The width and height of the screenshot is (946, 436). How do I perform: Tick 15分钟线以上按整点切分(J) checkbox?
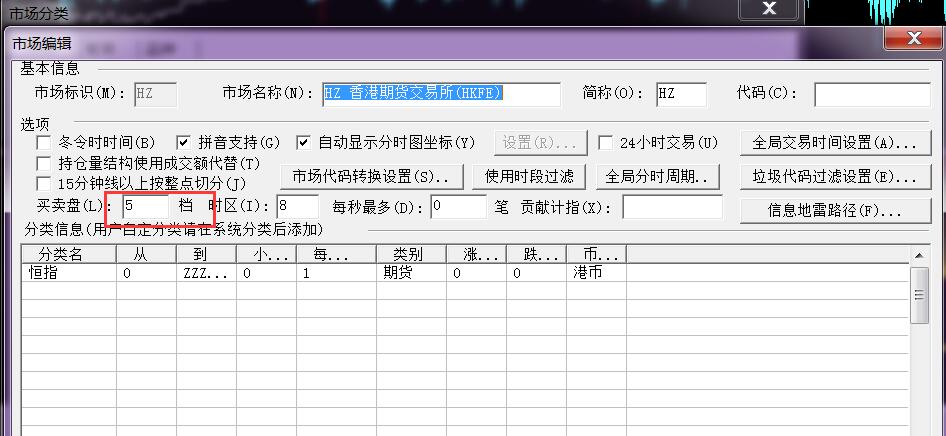[x=43, y=183]
